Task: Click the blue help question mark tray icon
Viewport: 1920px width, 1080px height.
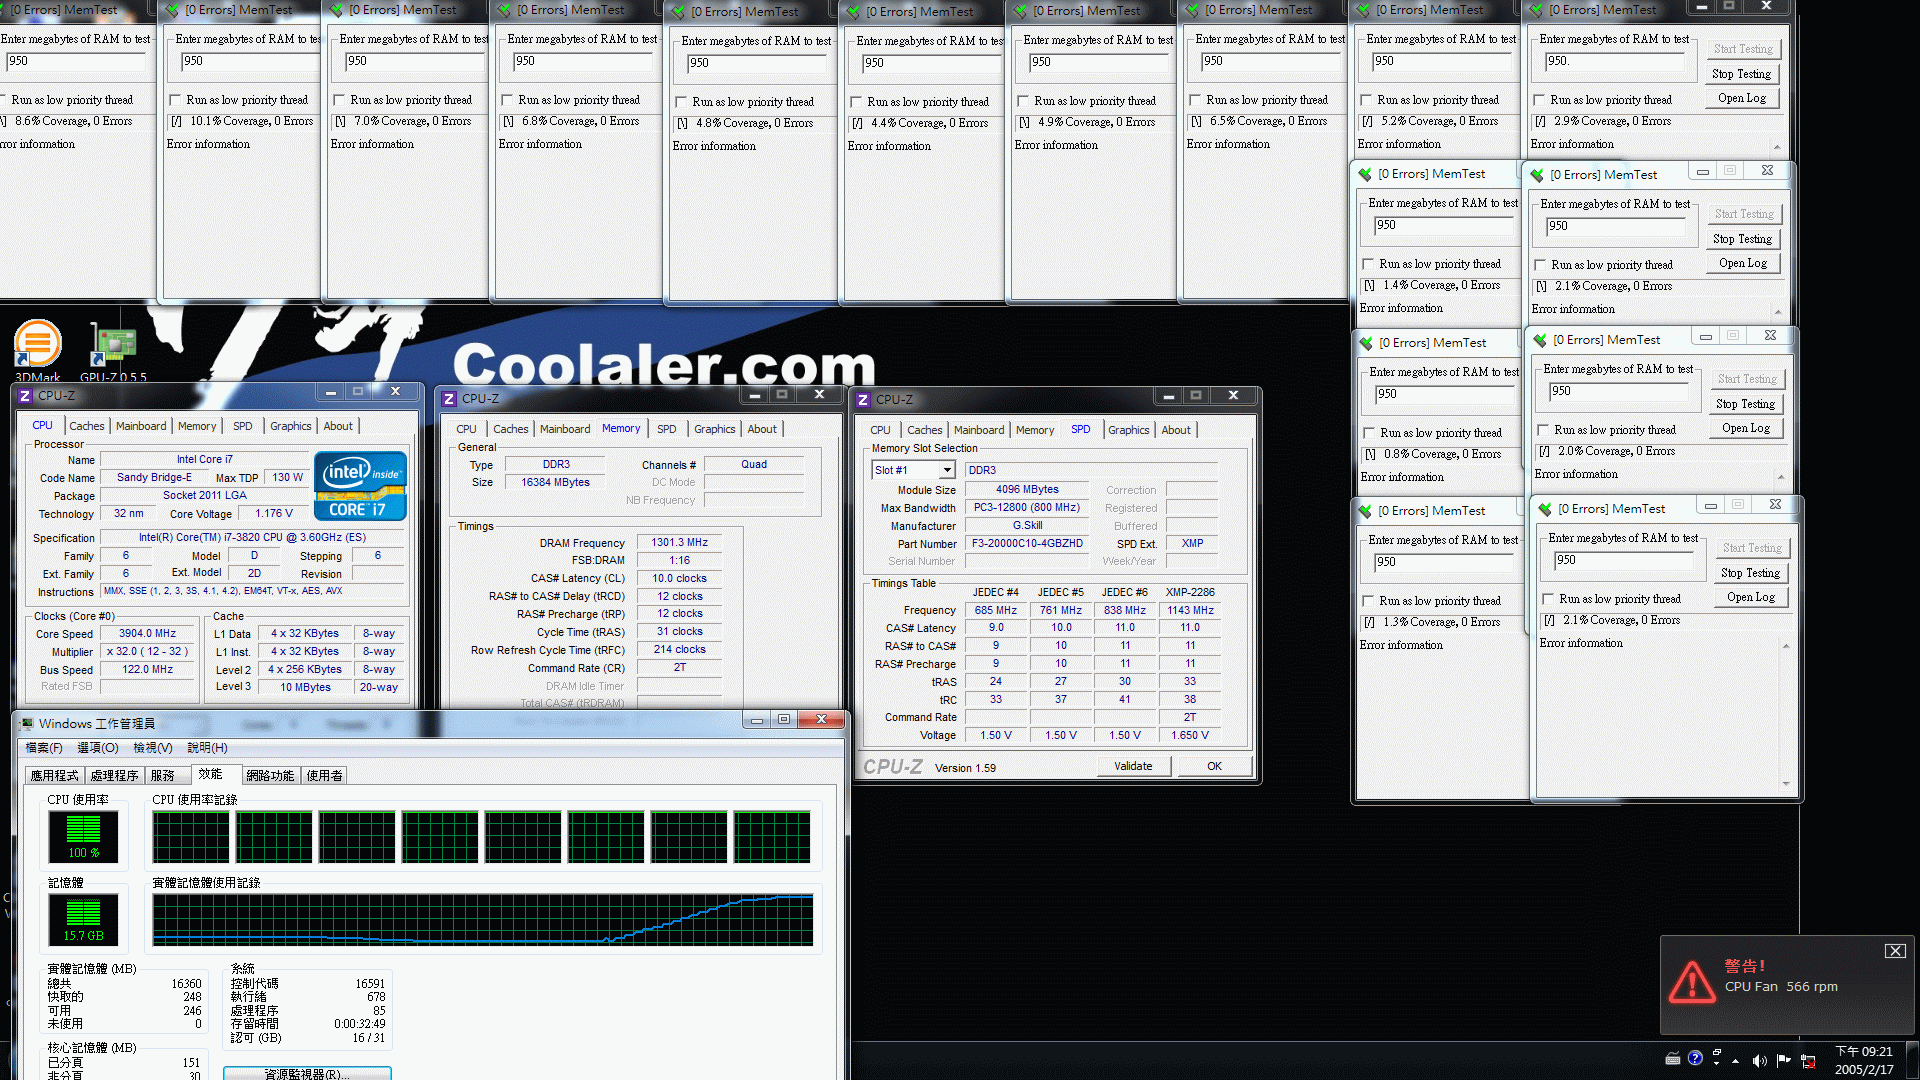Action: (x=1695, y=1059)
